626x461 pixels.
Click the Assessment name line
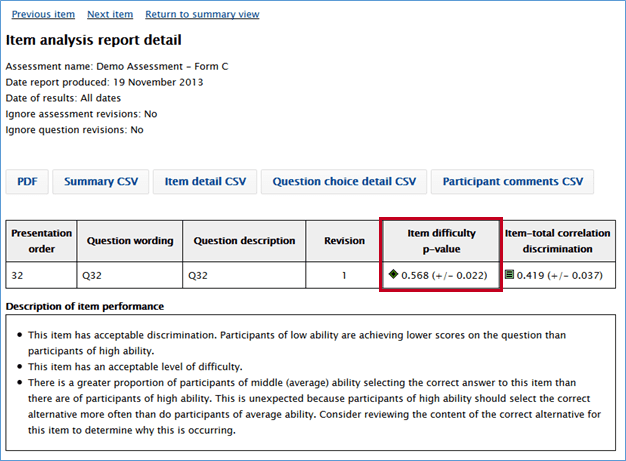pos(117,67)
